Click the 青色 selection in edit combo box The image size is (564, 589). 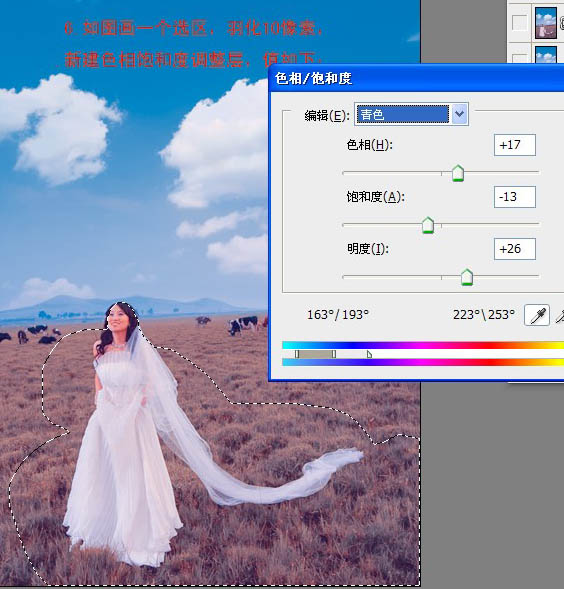pos(402,114)
